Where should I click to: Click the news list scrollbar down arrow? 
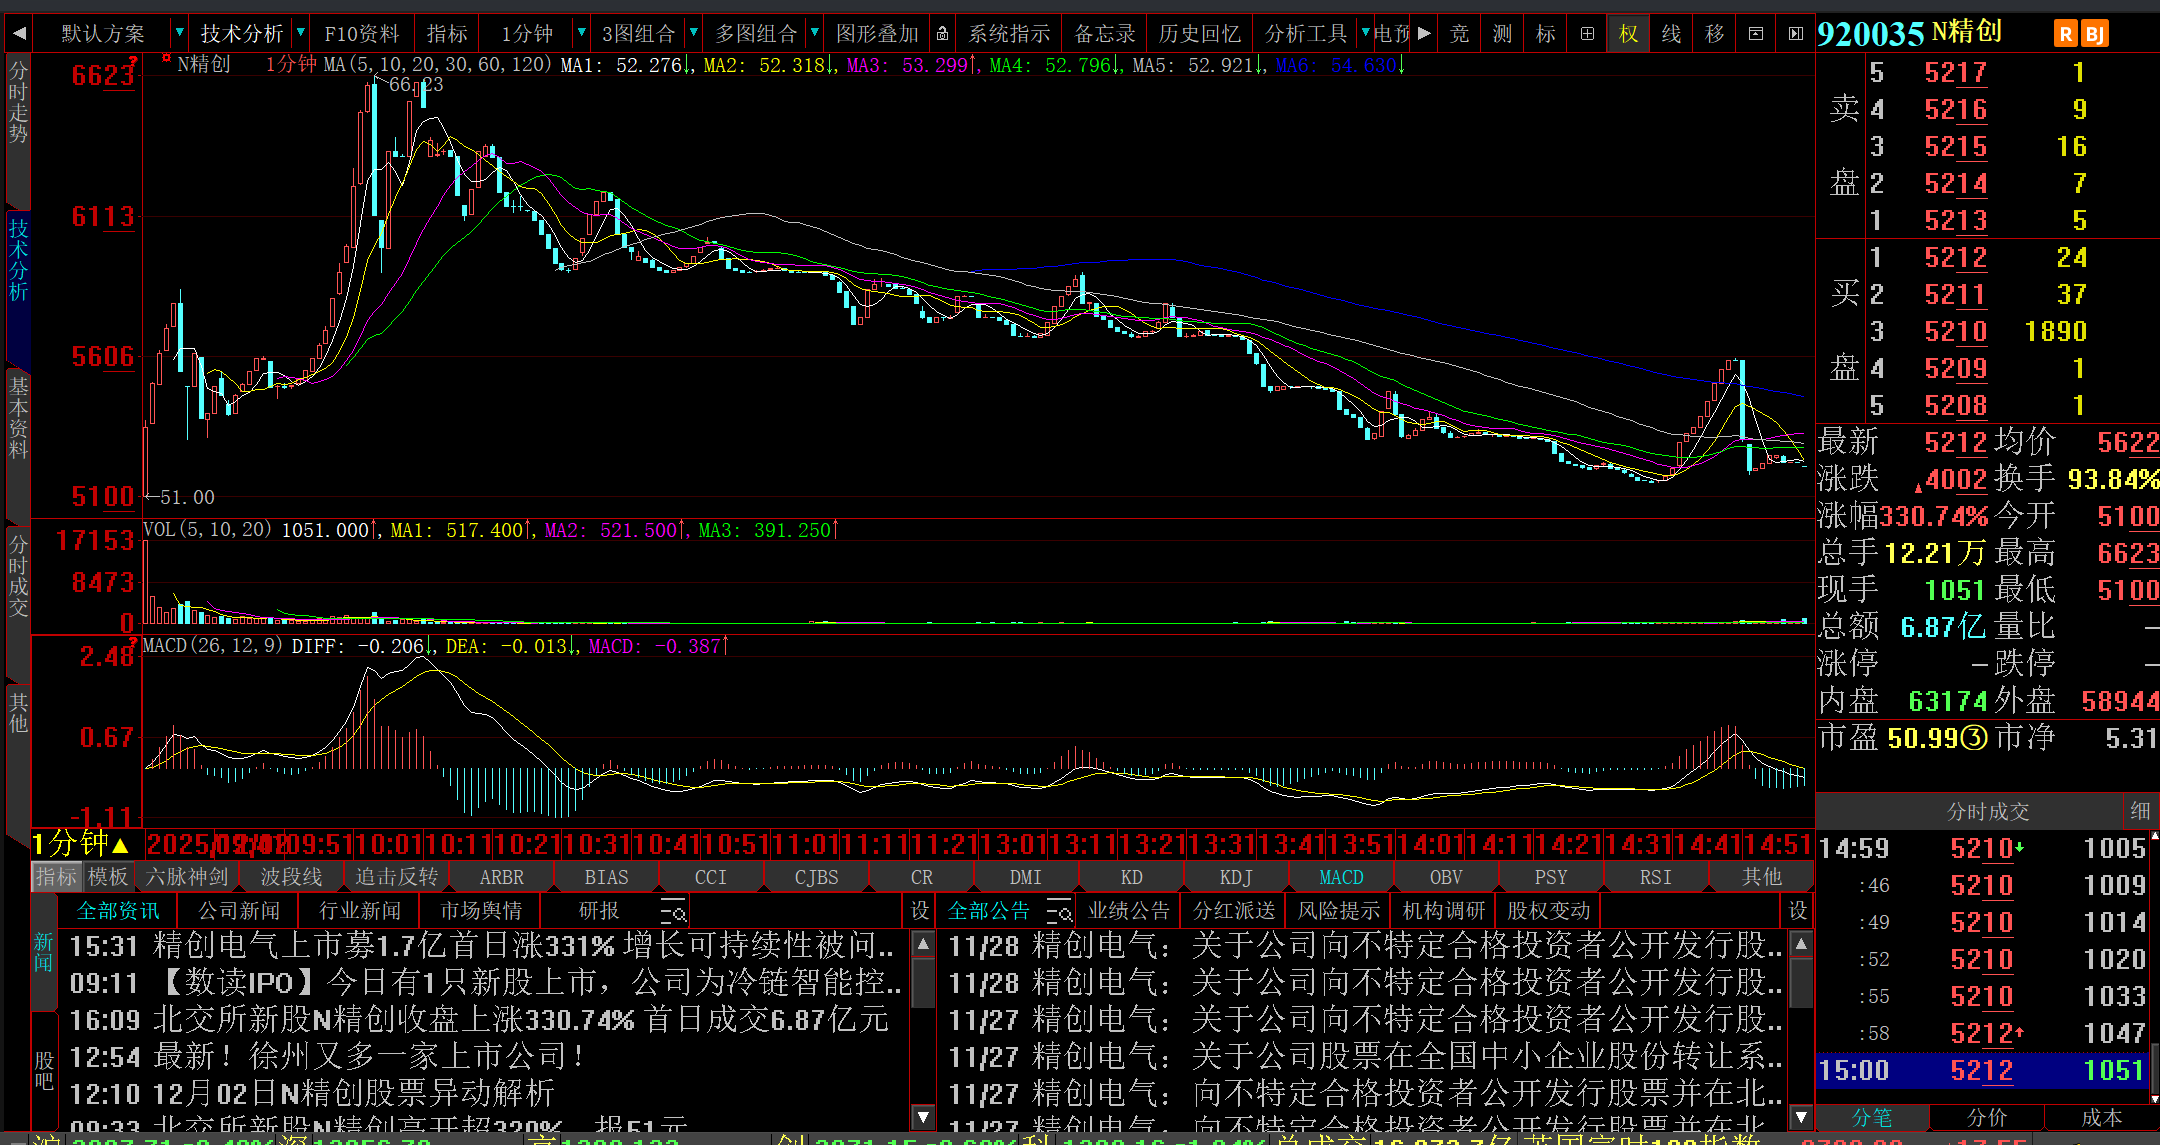tap(923, 1117)
